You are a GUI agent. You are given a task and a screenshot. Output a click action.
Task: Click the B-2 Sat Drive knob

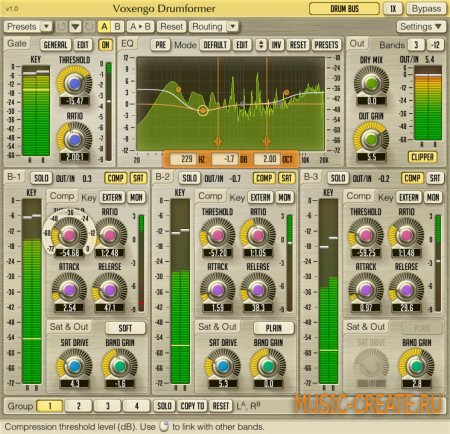[223, 366]
